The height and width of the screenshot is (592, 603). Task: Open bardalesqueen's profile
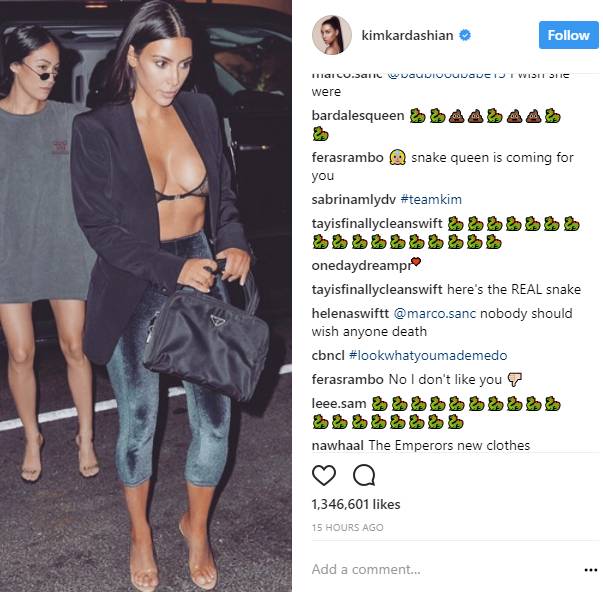(x=358, y=115)
